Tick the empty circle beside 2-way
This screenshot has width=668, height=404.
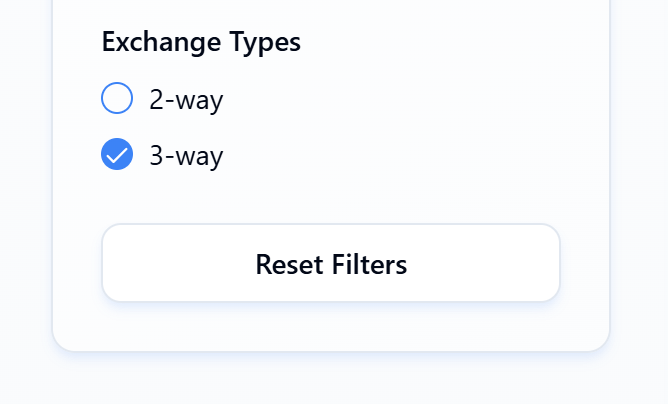[117, 99]
